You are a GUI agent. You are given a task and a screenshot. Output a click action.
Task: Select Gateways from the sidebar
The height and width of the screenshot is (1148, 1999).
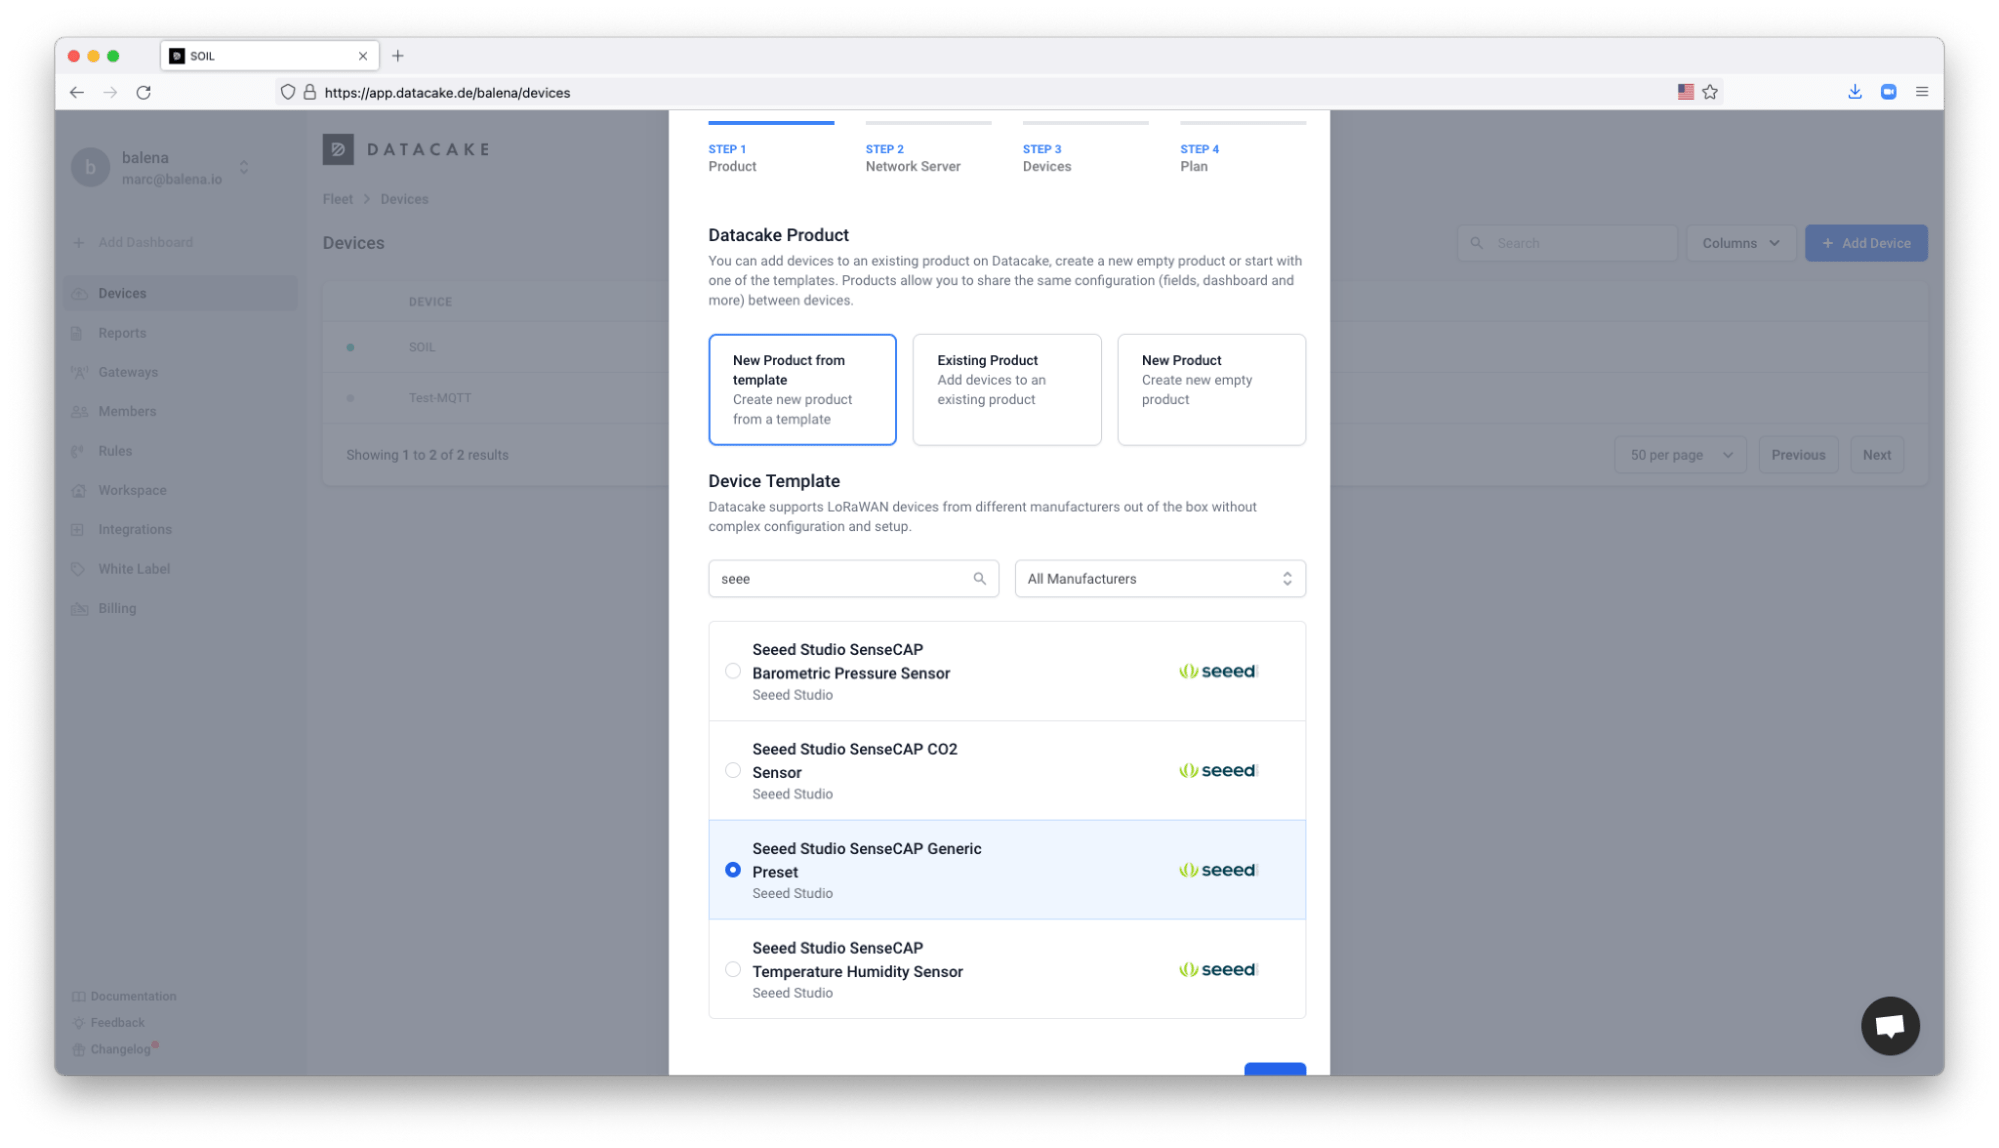128,371
